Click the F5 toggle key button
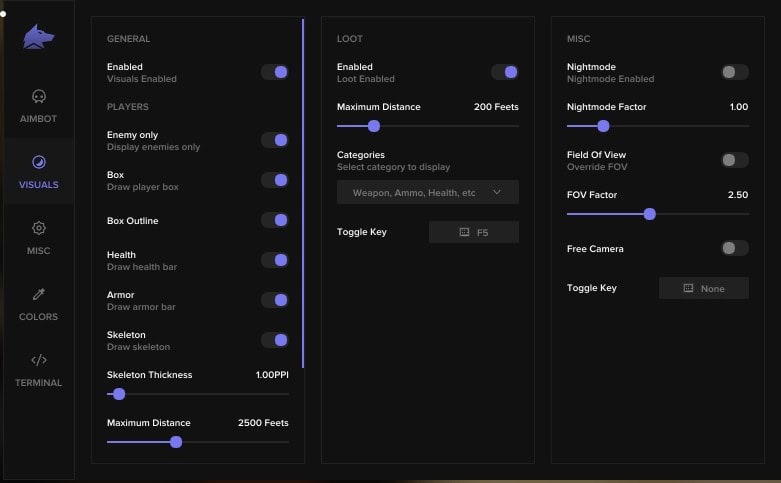The image size is (781, 483). [x=474, y=232]
